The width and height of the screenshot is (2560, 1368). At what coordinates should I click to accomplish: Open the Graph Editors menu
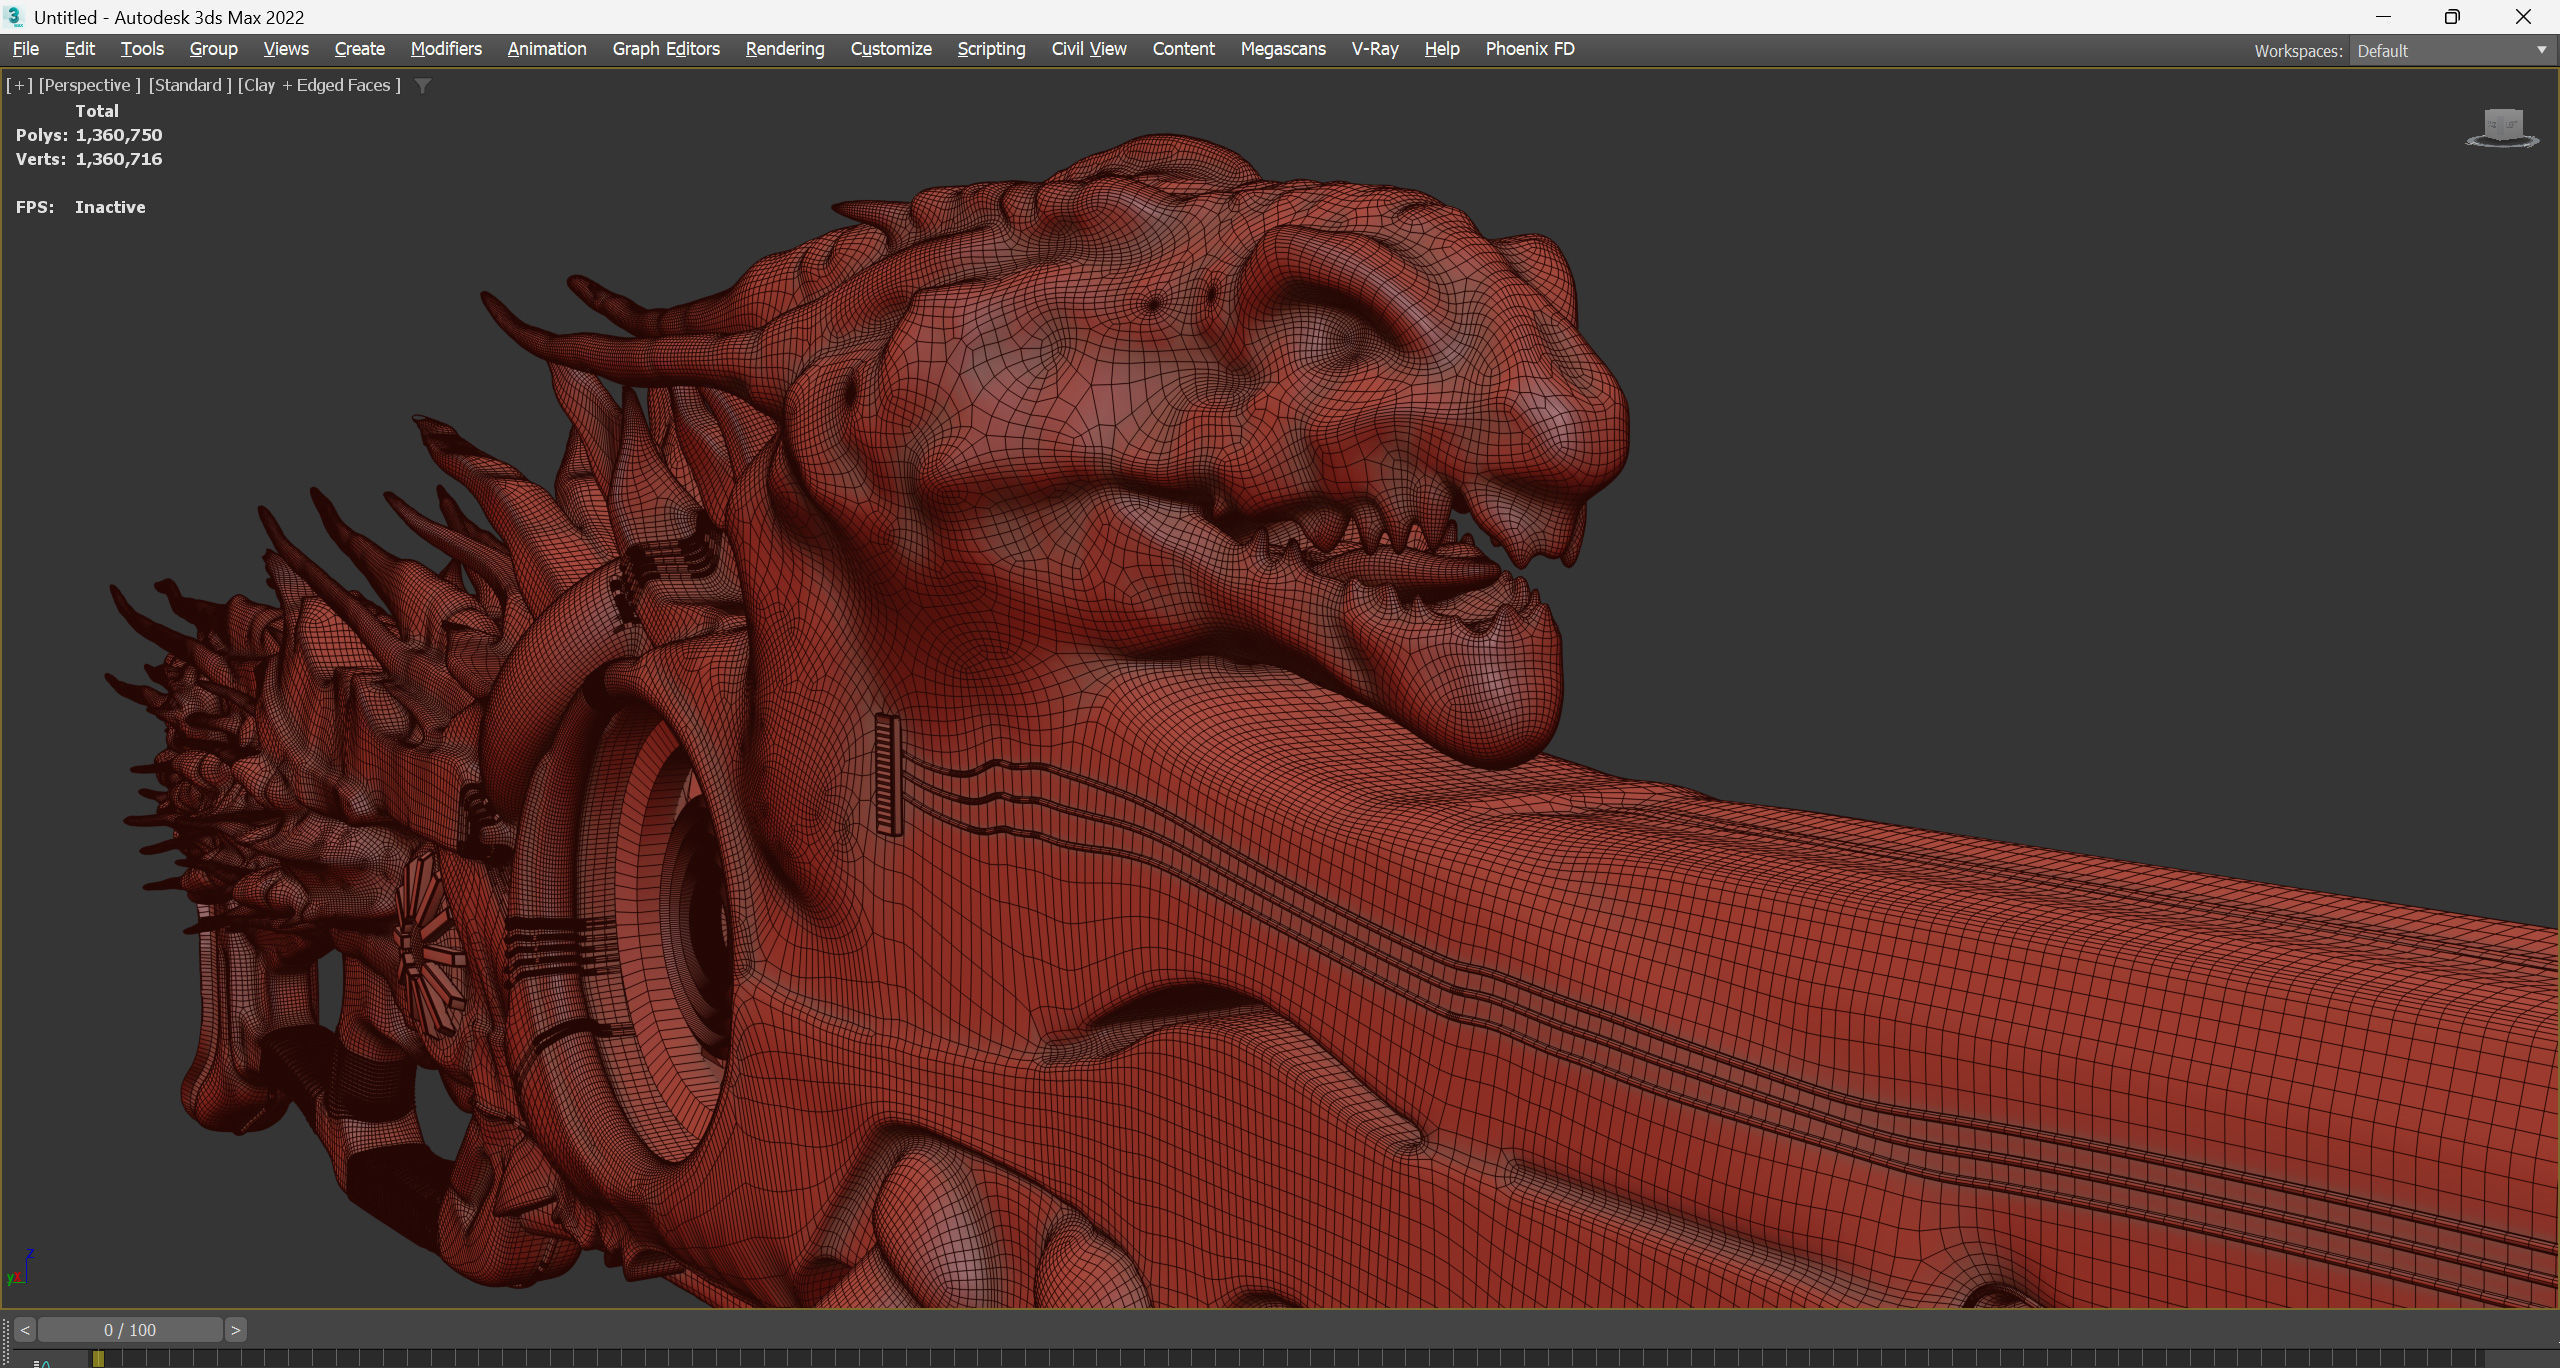666,49
